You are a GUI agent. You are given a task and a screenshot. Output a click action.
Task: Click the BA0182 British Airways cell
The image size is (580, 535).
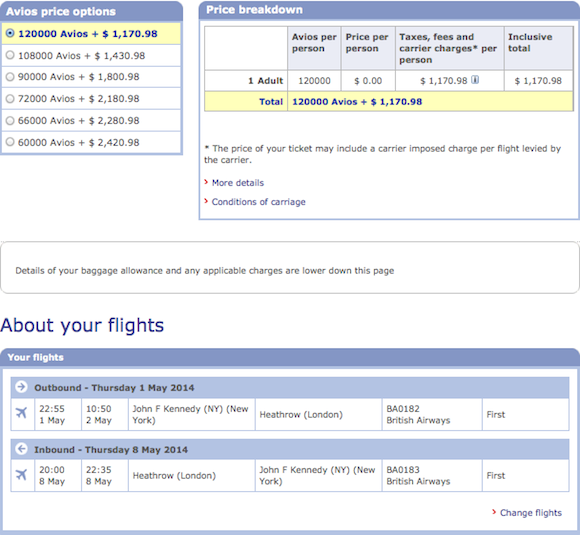click(x=432, y=414)
